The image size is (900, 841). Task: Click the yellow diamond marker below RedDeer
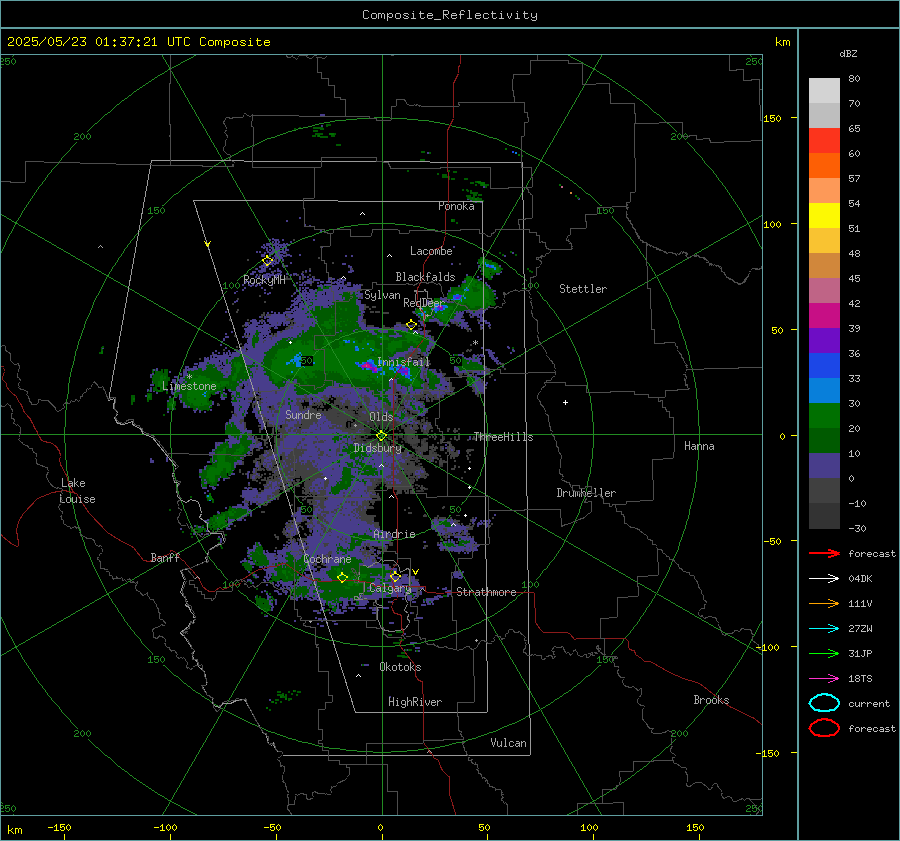point(412,325)
